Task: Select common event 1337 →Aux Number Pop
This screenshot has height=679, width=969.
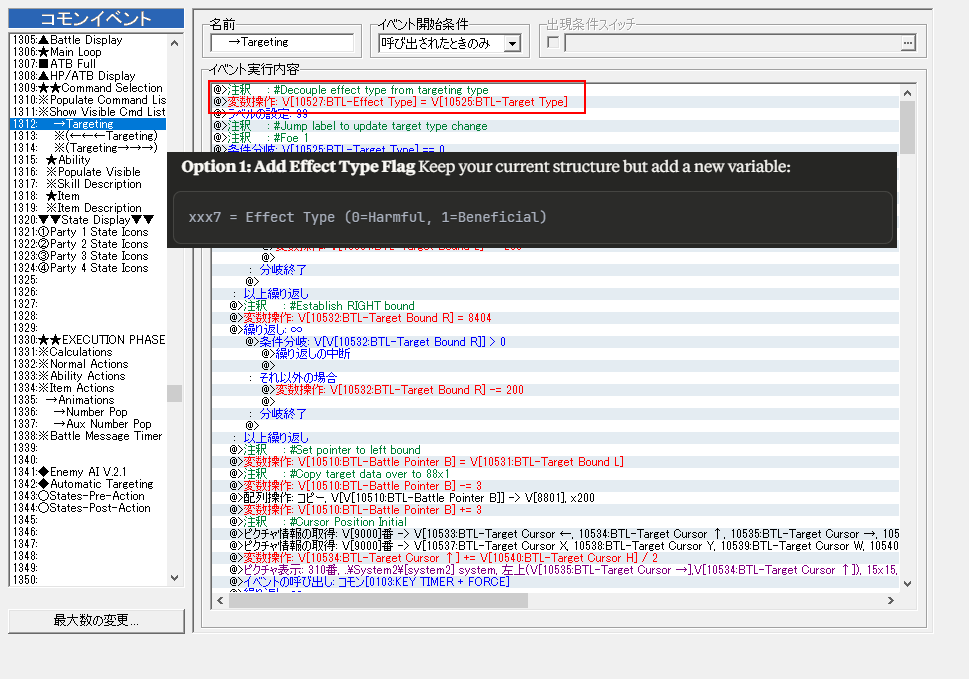Action: coord(88,424)
